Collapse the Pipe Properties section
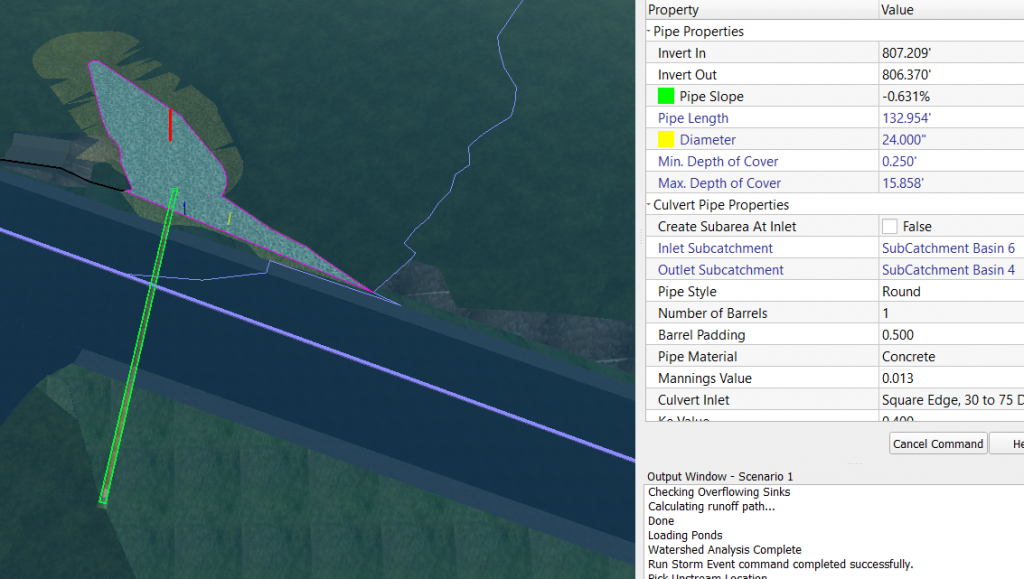1024x579 pixels. click(648, 31)
